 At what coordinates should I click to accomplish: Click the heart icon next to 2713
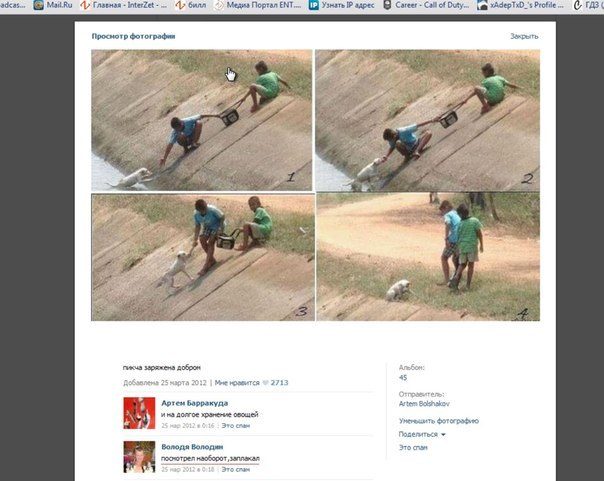[x=265, y=383]
